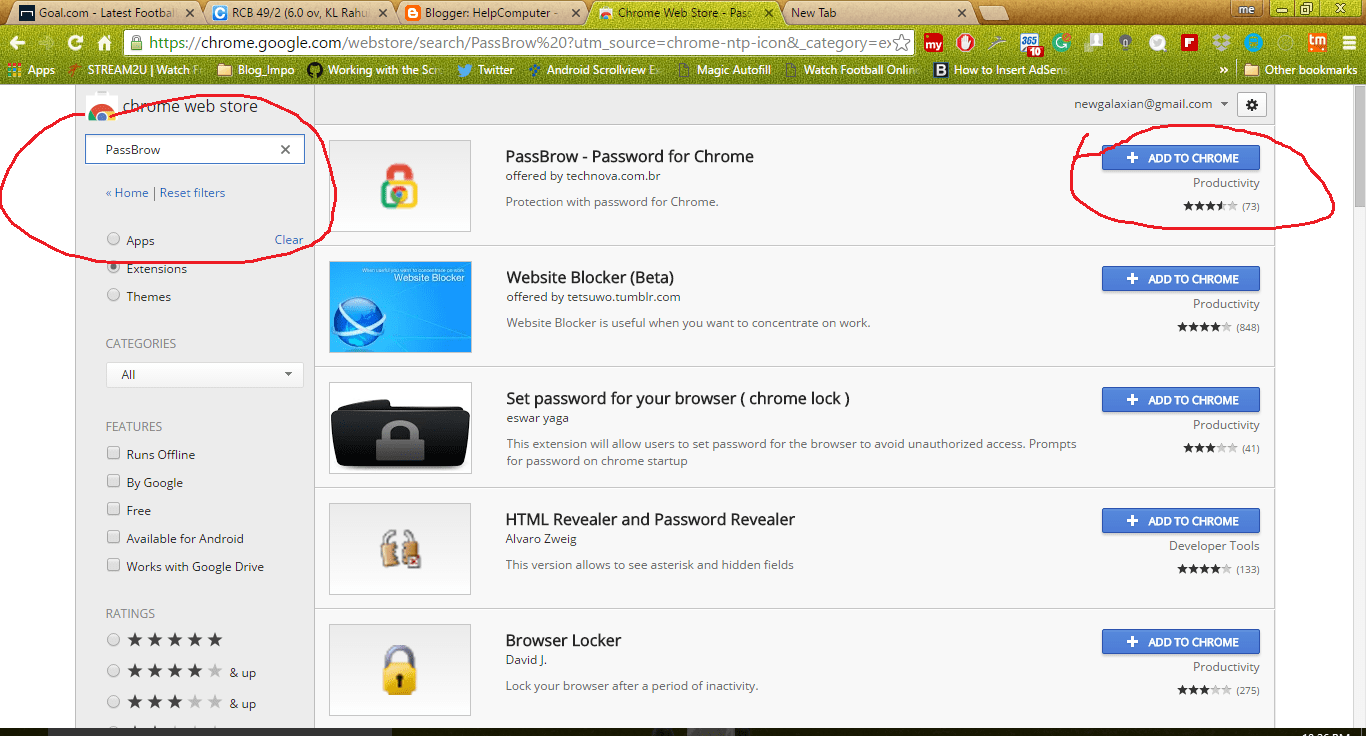The height and width of the screenshot is (736, 1366).
Task: Open the Chrome hamburger menu
Action: [x=1348, y=43]
